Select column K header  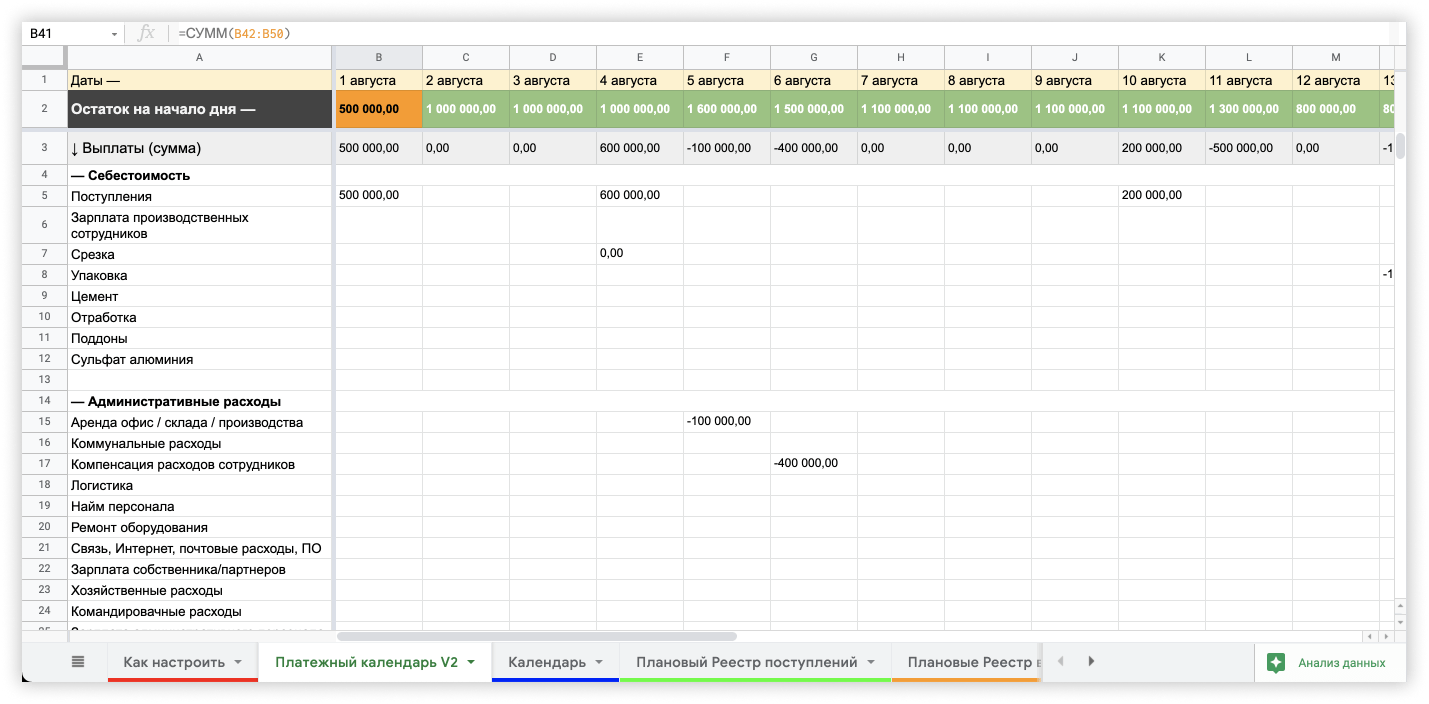pyautogui.click(x=1161, y=57)
